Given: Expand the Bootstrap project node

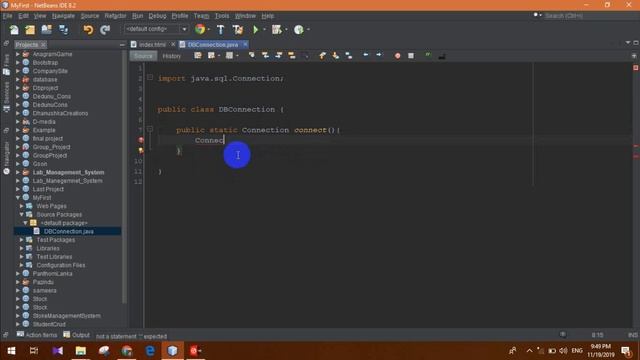Looking at the screenshot, I should click(x=18, y=62).
